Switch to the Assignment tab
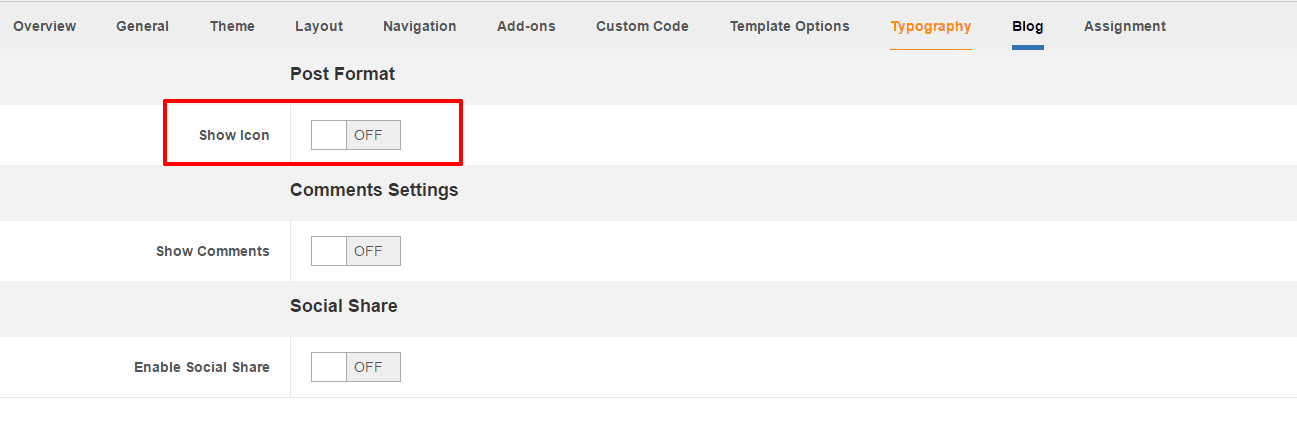Image resolution: width=1297 pixels, height=425 pixels. pos(1124,26)
